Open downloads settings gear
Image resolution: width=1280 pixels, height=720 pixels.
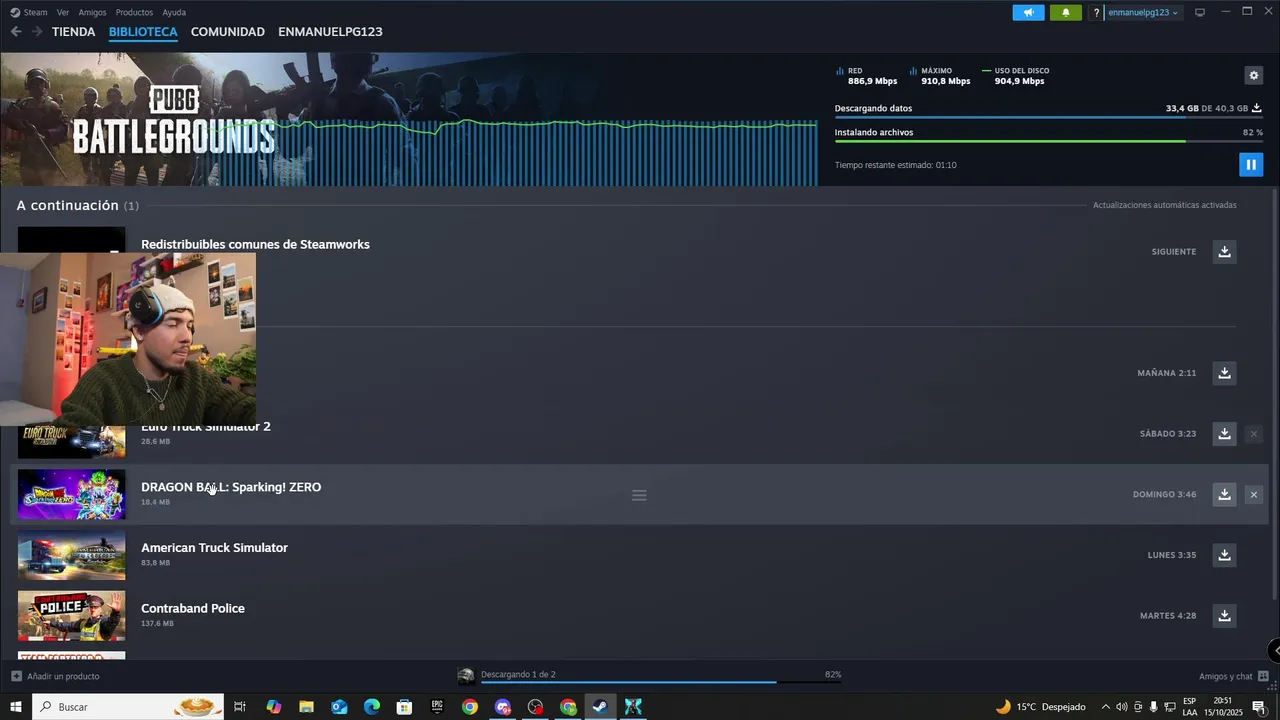[x=1254, y=75]
